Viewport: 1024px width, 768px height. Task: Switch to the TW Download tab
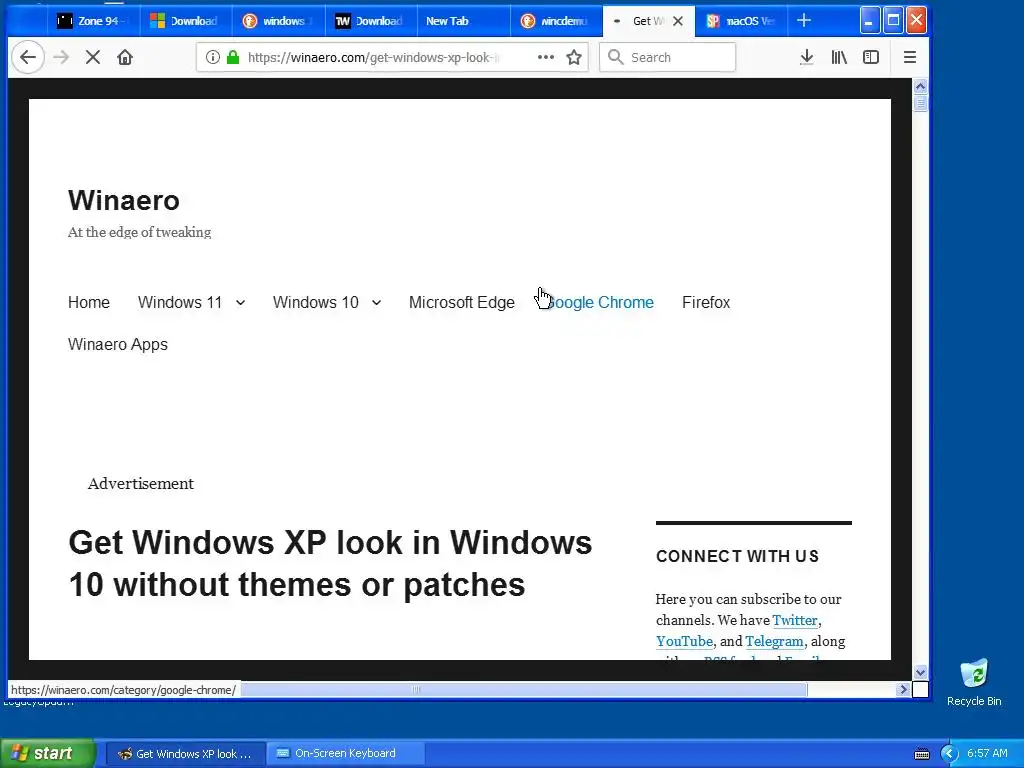click(x=371, y=21)
